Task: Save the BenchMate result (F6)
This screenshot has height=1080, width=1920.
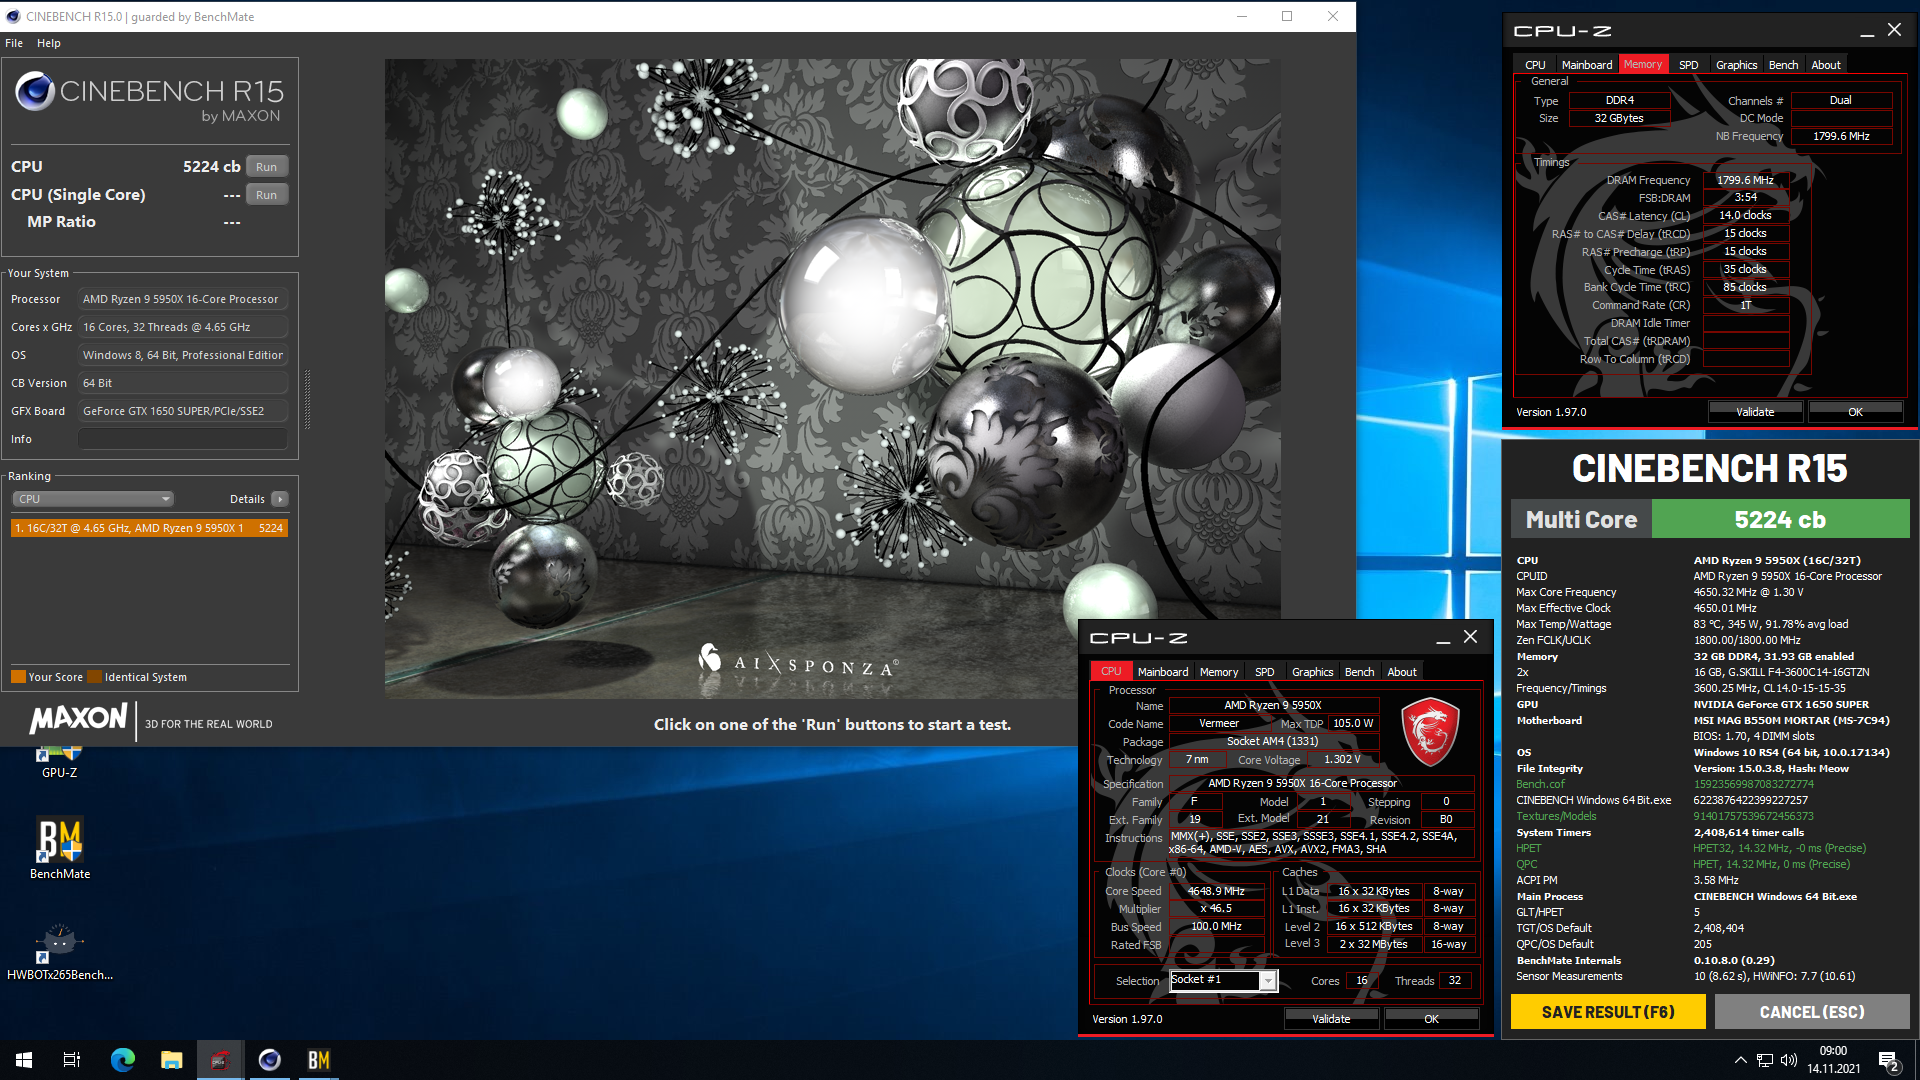Action: pyautogui.click(x=1608, y=1012)
